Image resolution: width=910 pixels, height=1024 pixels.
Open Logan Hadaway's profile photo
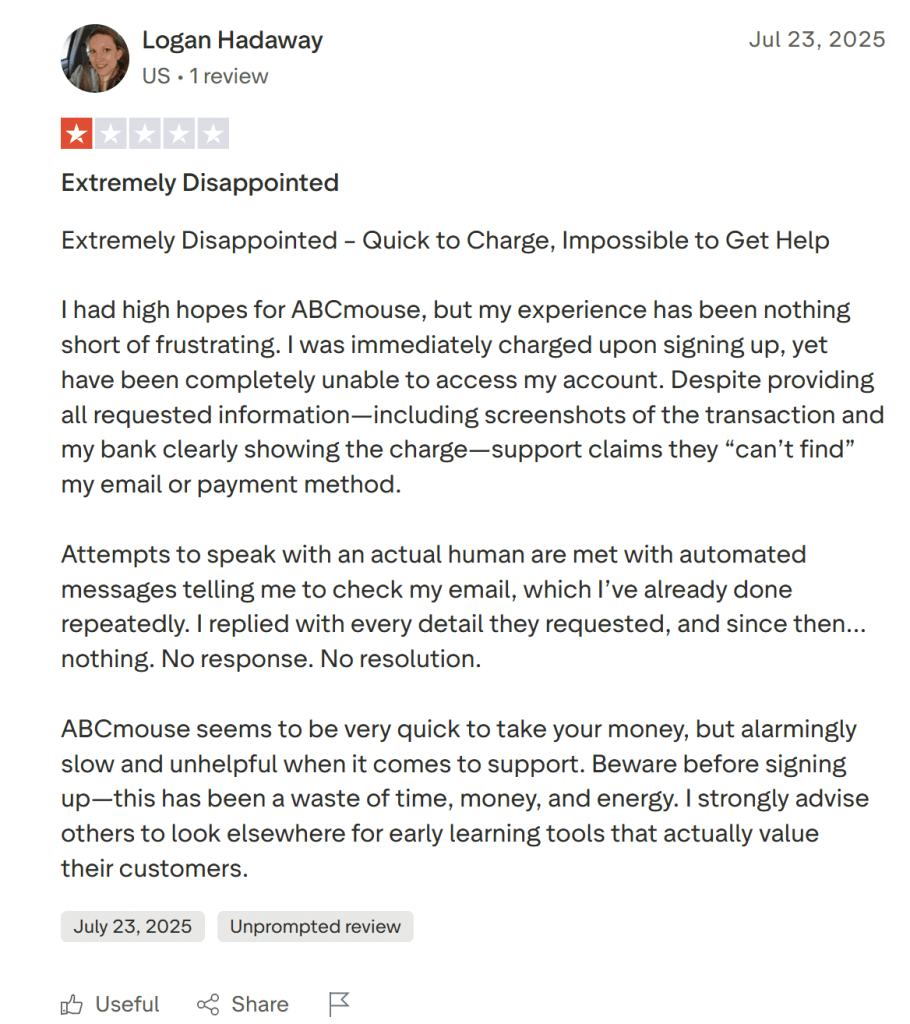(95, 58)
